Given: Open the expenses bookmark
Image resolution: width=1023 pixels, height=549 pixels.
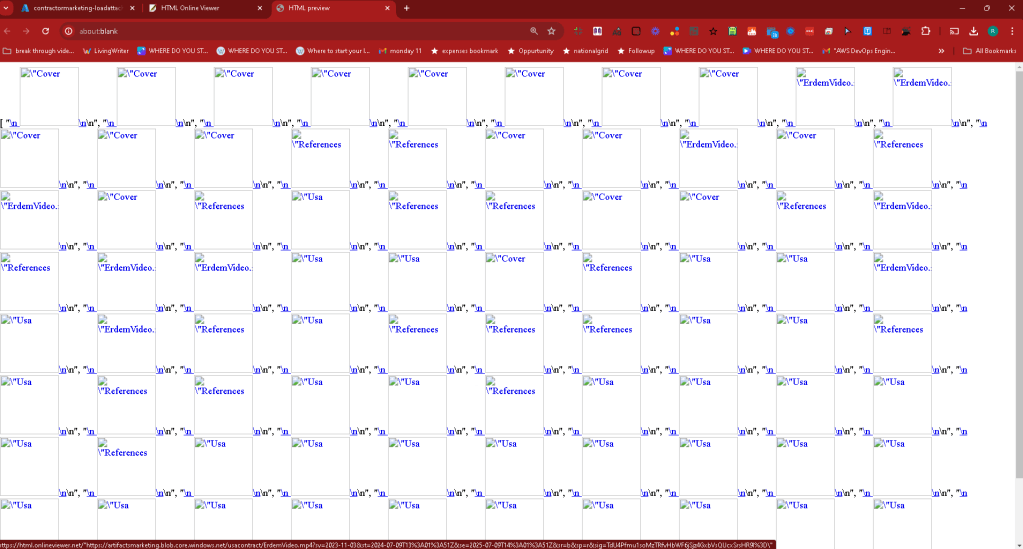Looking at the screenshot, I should 464,50.
